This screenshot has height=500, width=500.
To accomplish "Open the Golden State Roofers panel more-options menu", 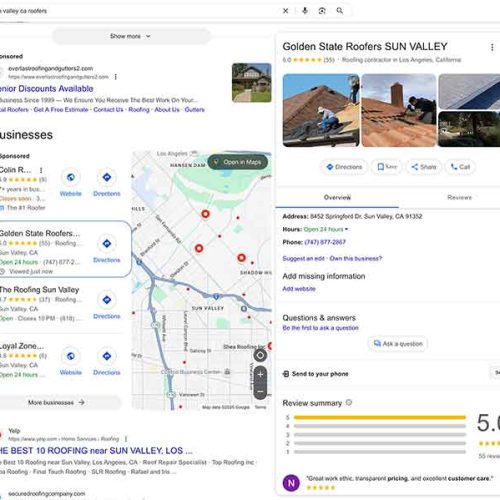I will point(492,47).
